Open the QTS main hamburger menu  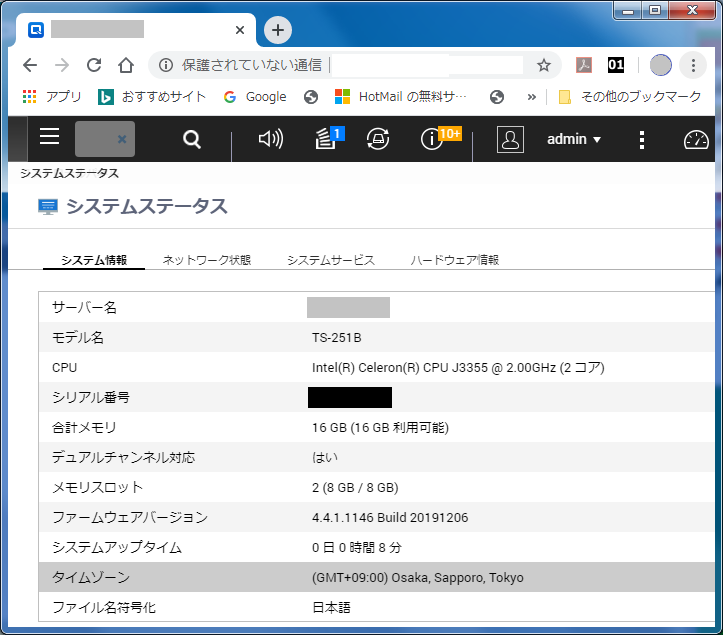49,136
